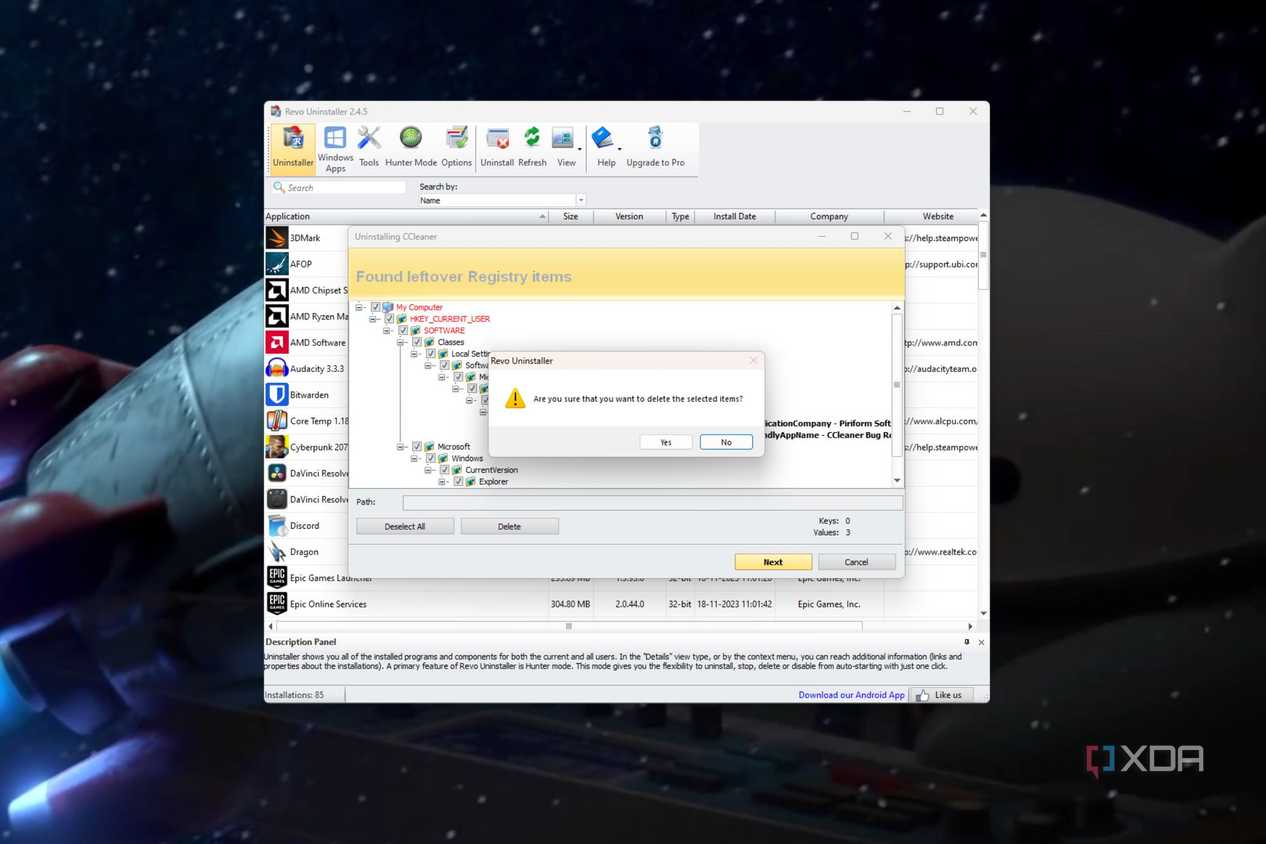The height and width of the screenshot is (844, 1266).
Task: Select the Core Temp icon
Action: tap(277, 421)
